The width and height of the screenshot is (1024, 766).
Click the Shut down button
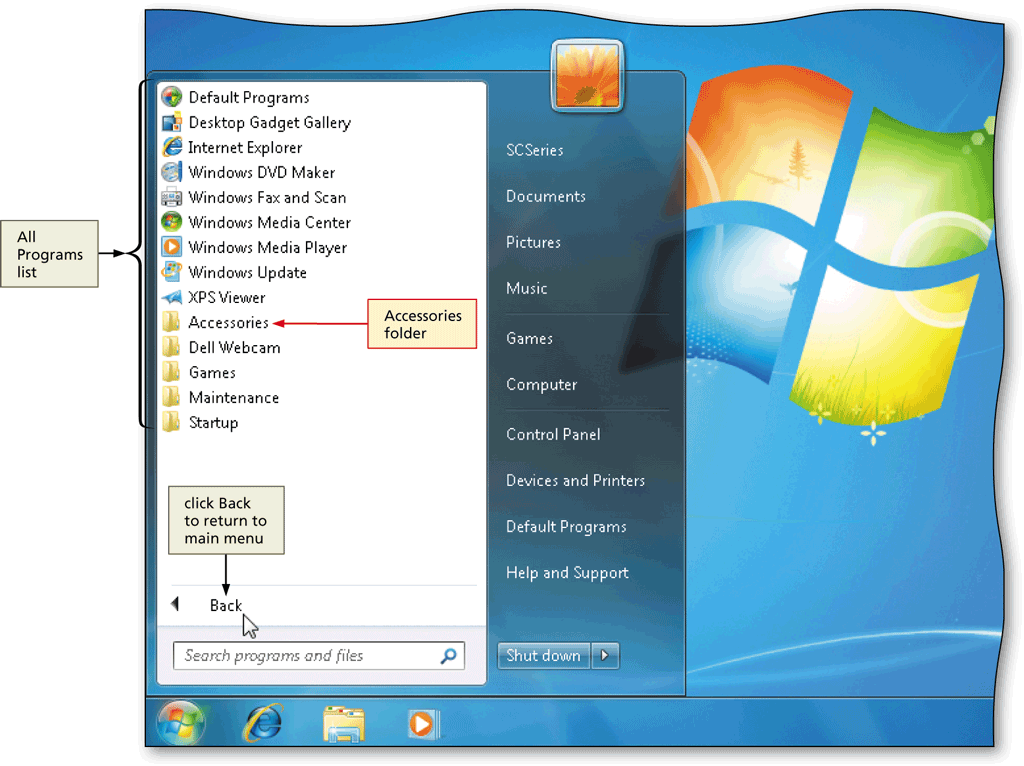tap(543, 655)
